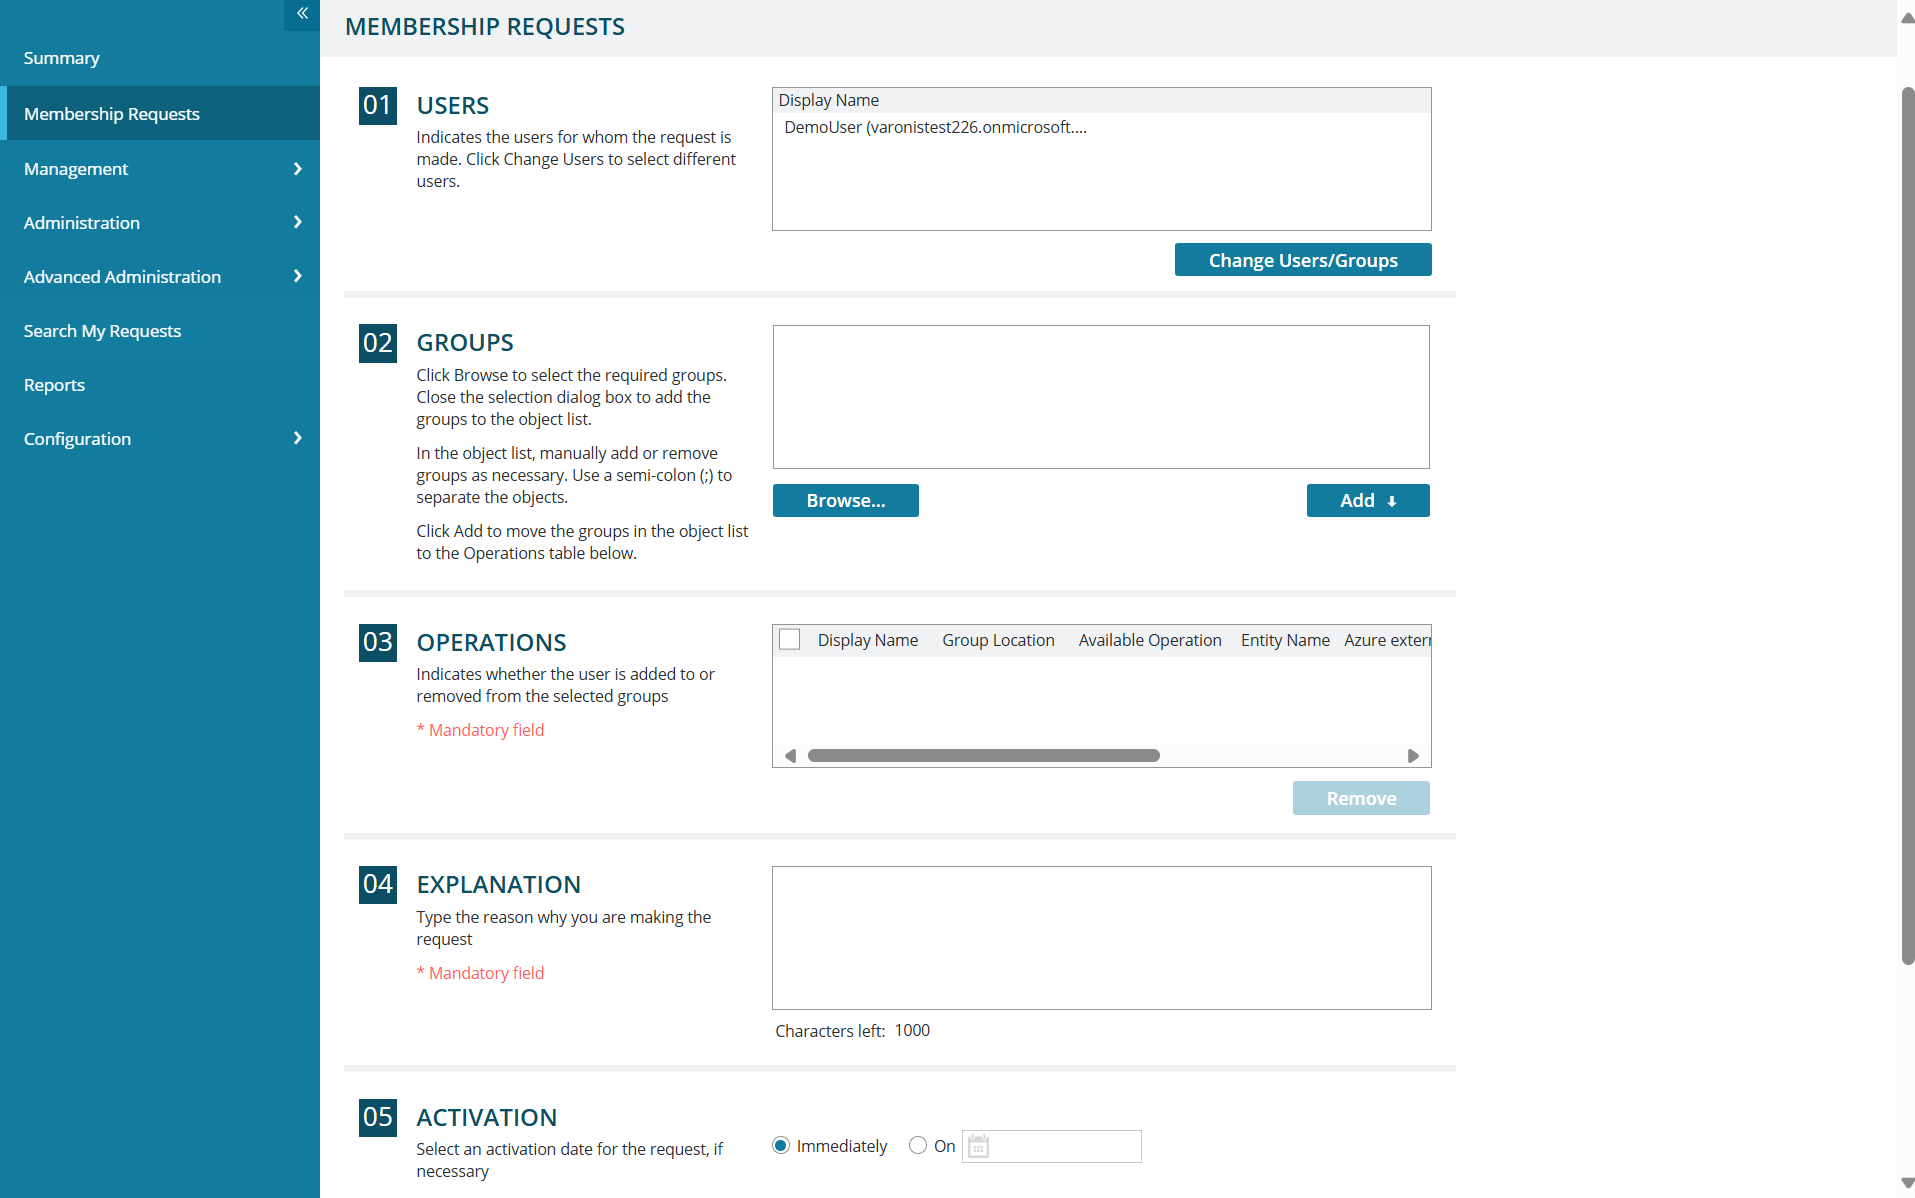Click Display Name column in Operations table
Viewport: 1915px width, 1198px height.
[868, 640]
